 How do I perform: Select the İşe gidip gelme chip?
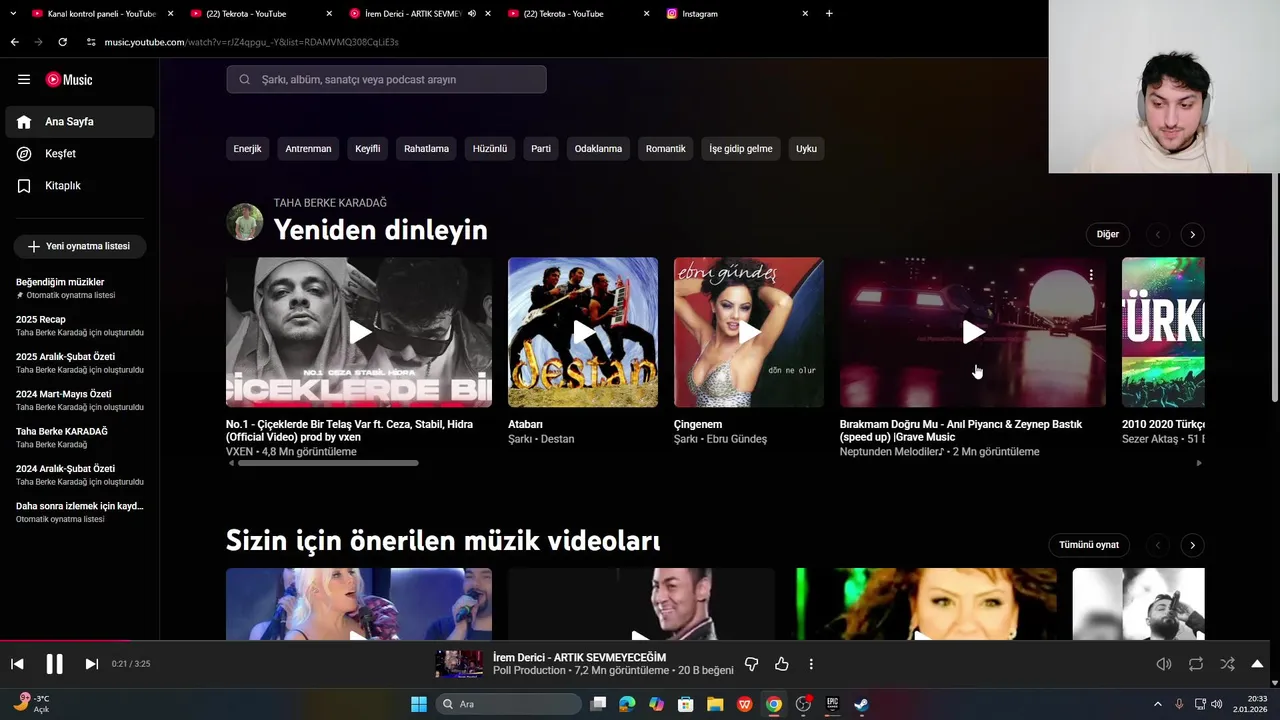click(x=741, y=148)
